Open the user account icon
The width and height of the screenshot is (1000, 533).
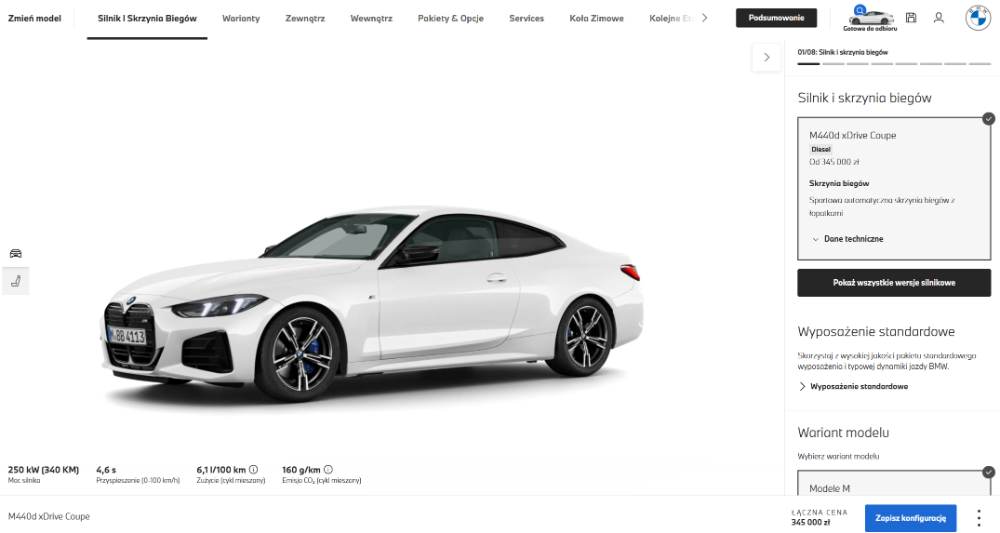click(939, 18)
